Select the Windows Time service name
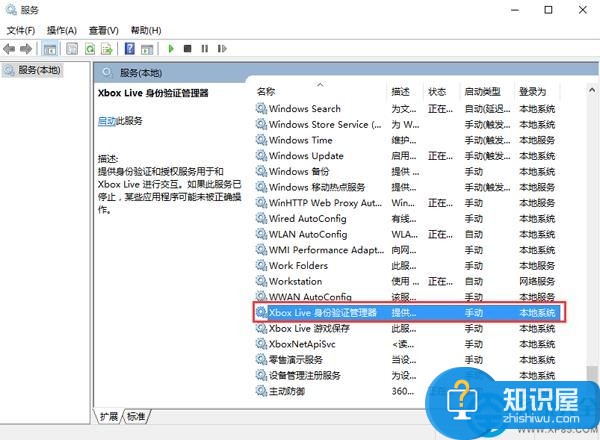600x440 pixels. point(301,140)
